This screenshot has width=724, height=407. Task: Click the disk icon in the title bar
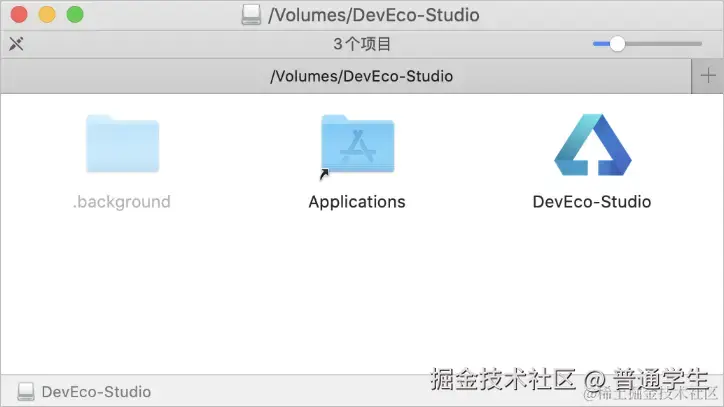tap(251, 15)
